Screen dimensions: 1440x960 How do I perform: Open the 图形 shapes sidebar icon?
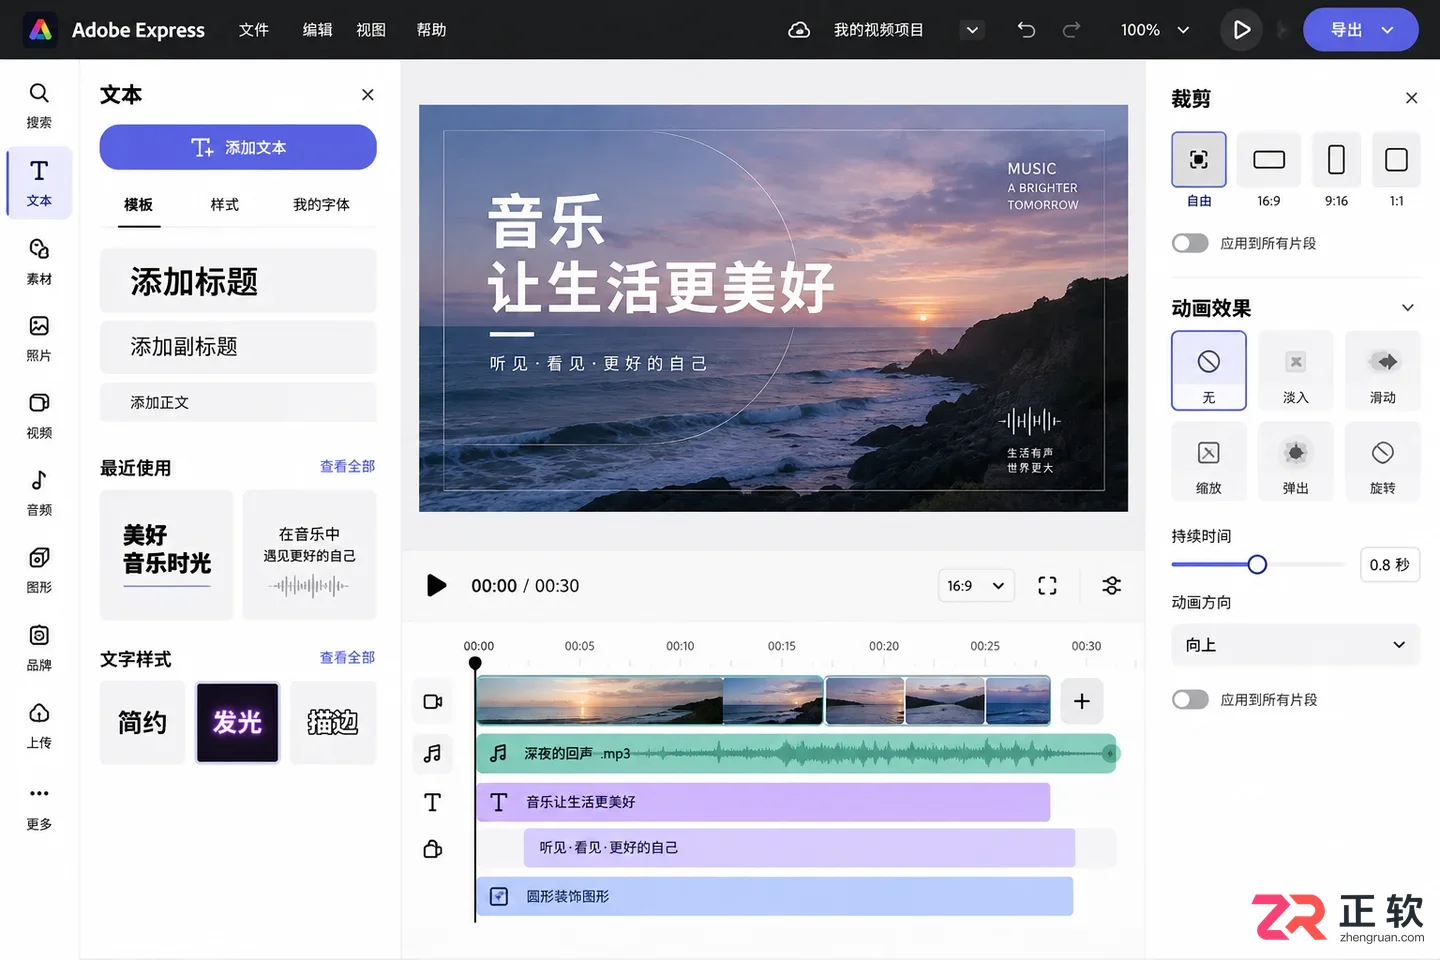point(39,570)
